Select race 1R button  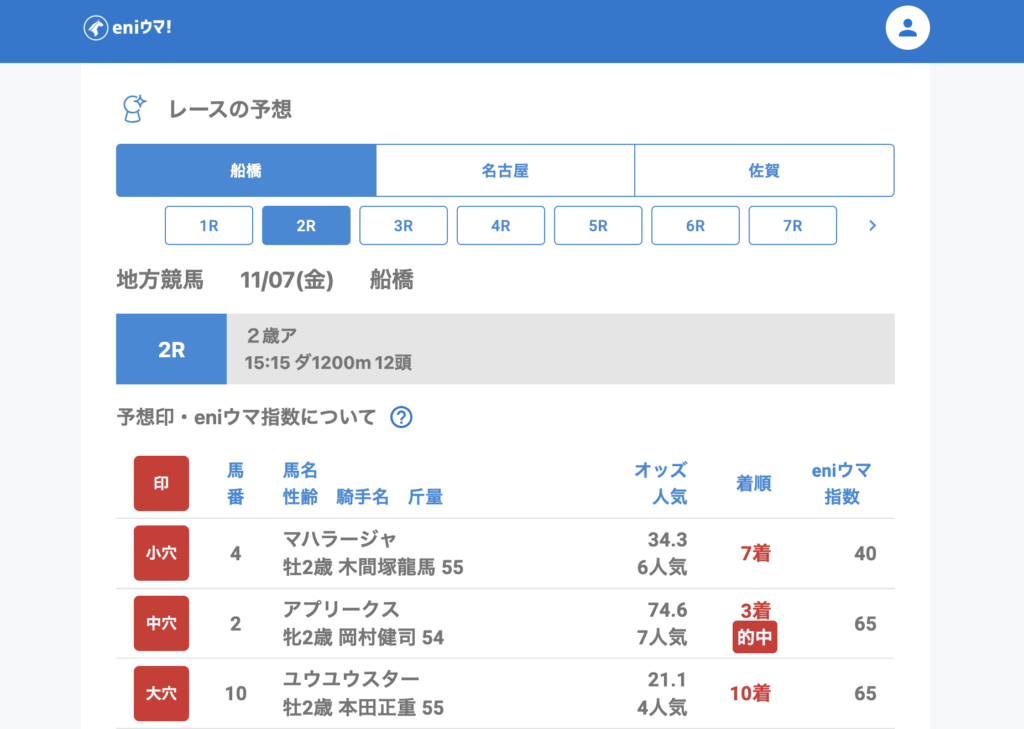coord(209,226)
